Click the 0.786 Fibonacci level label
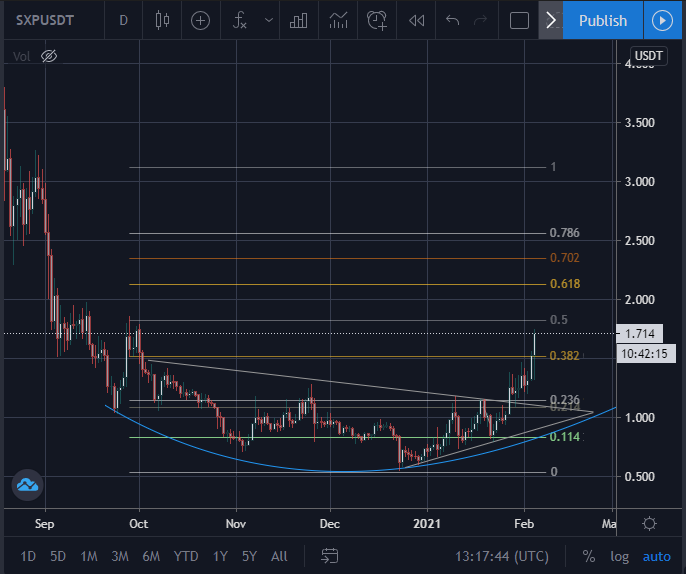 click(x=564, y=233)
